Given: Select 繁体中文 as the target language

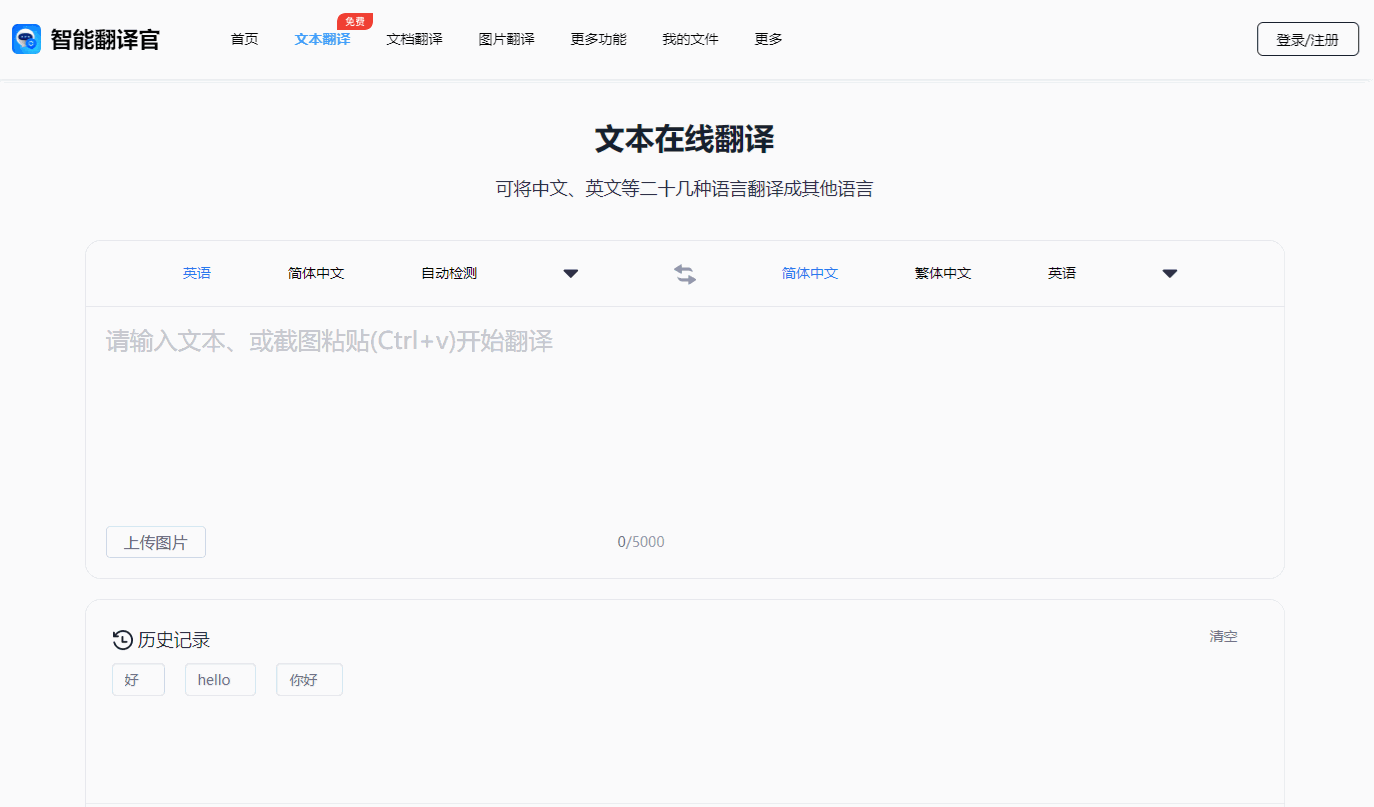Looking at the screenshot, I should 942,272.
